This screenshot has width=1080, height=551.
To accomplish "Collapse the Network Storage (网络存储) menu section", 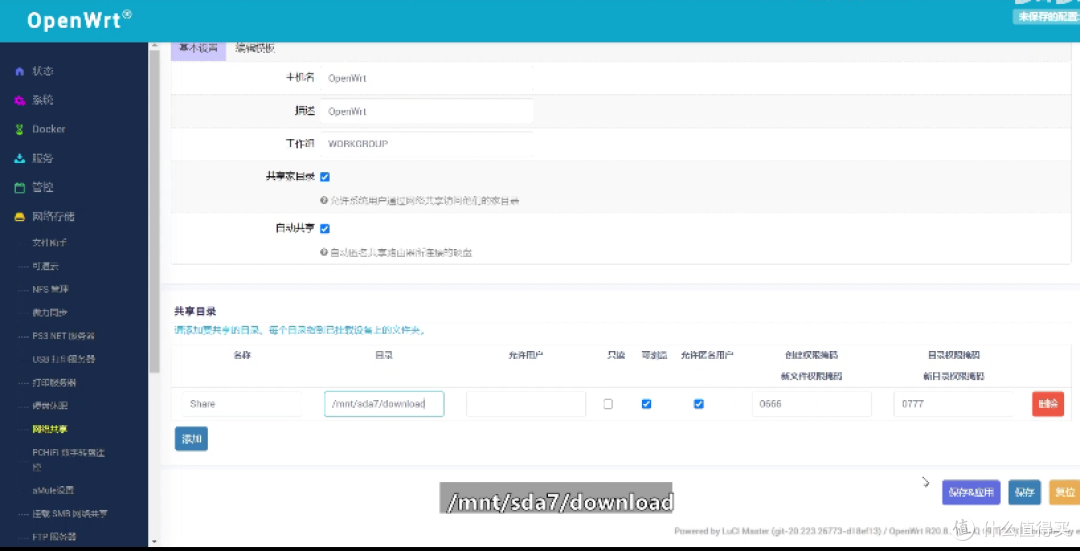I will pyautogui.click(x=53, y=217).
